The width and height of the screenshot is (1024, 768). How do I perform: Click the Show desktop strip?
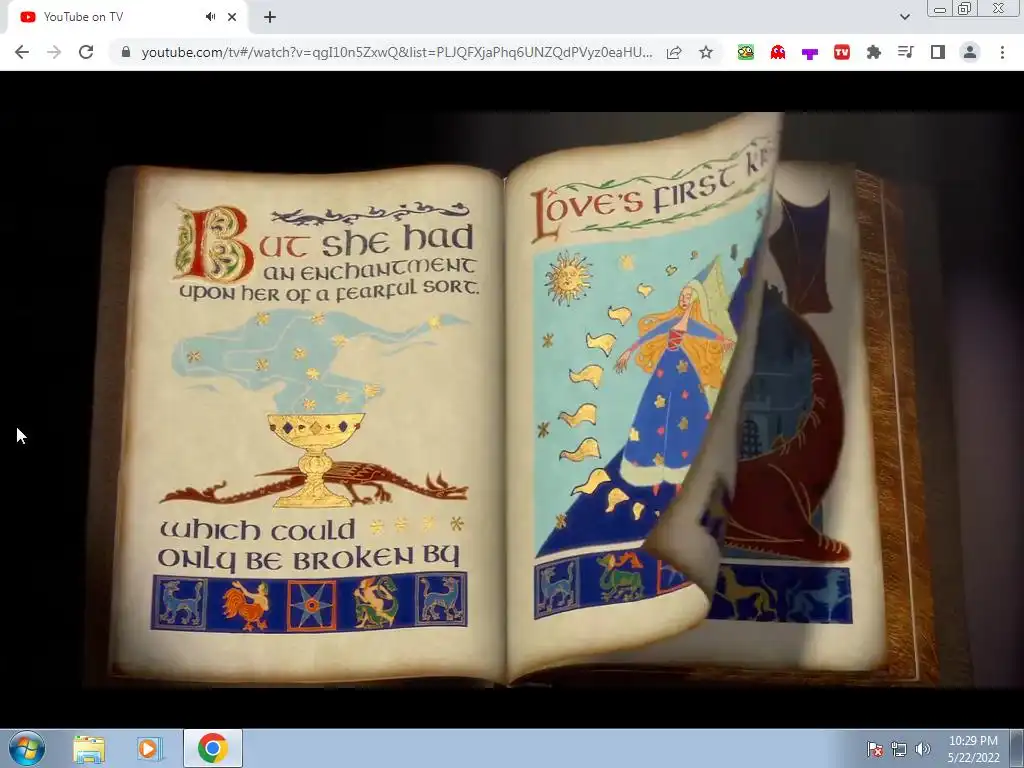pos(1017,748)
